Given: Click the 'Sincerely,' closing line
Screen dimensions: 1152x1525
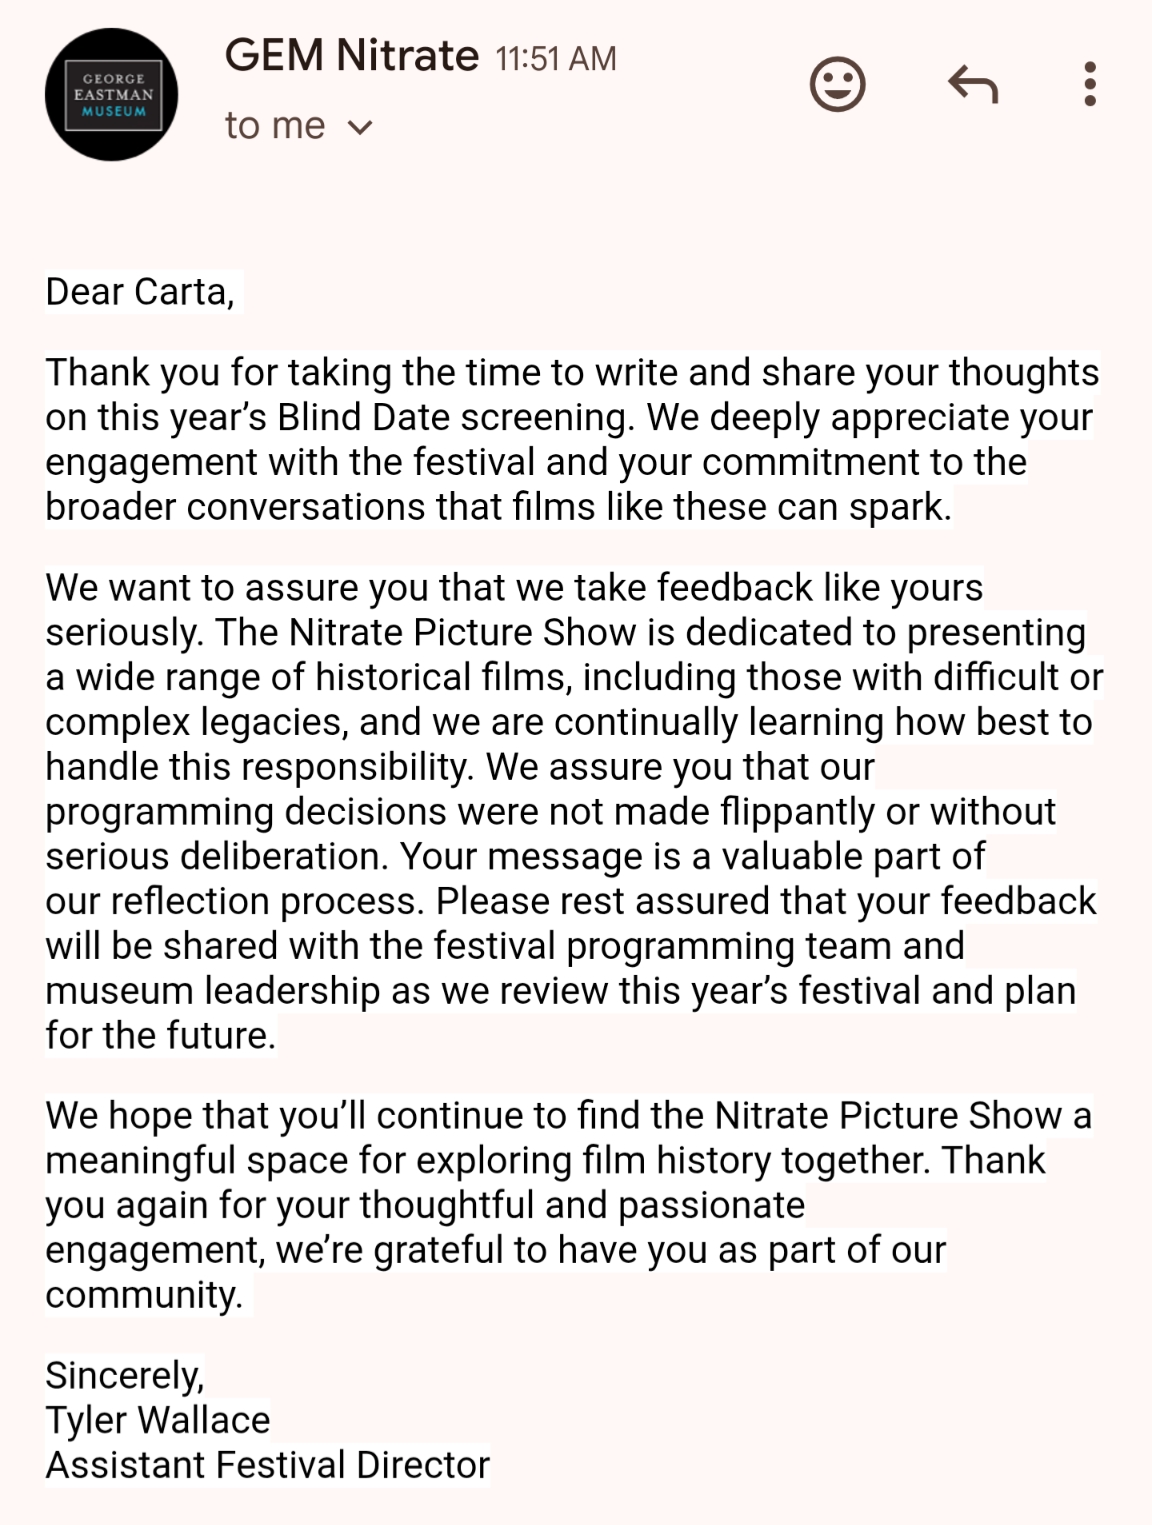Looking at the screenshot, I should [x=125, y=1375].
